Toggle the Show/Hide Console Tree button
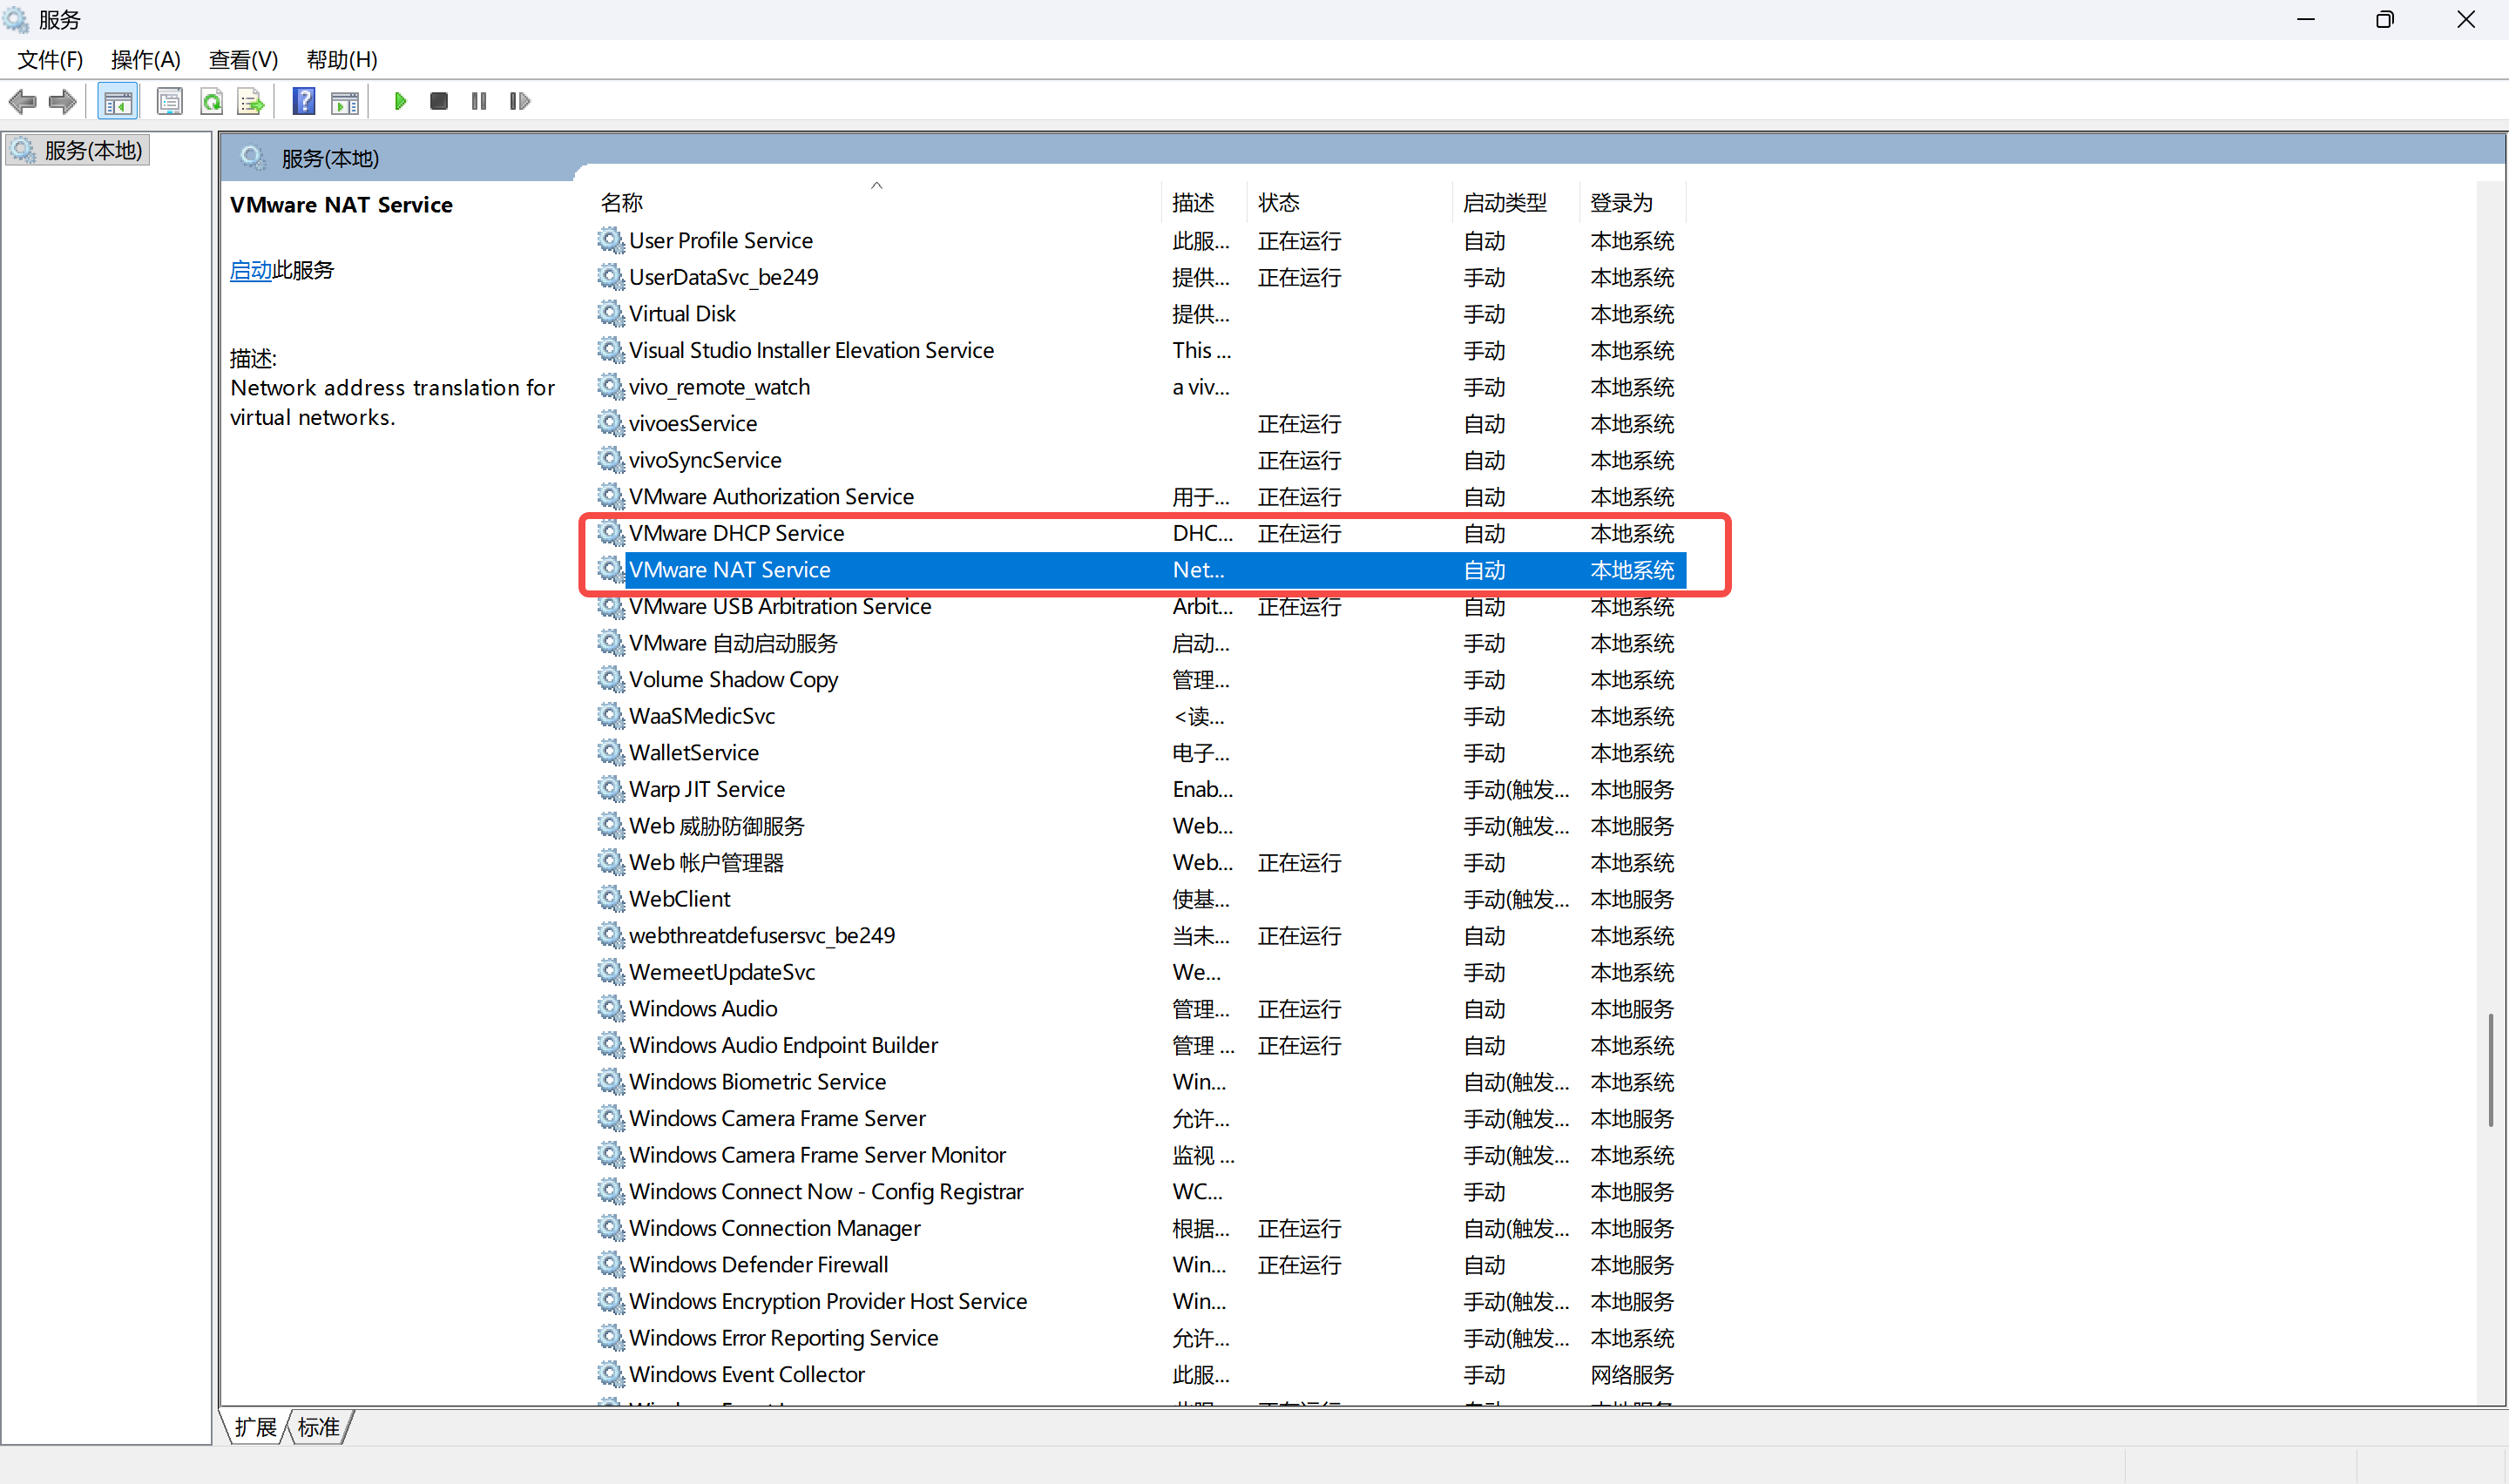Viewport: 2509px width, 1484px height. click(x=118, y=101)
